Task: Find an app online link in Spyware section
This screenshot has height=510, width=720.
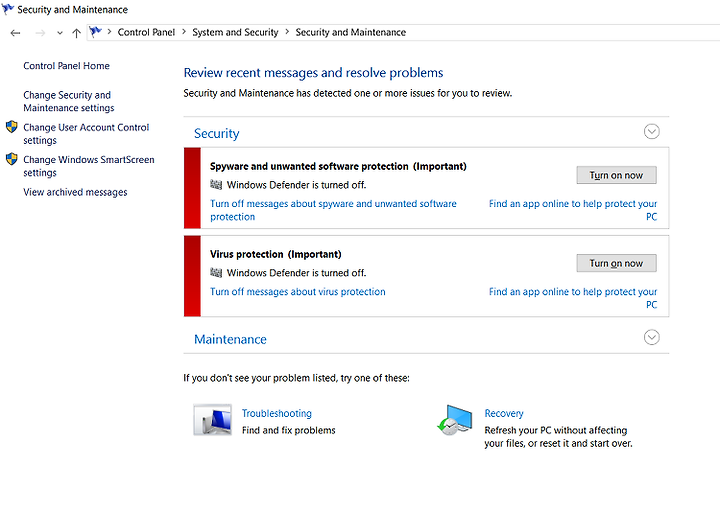Action: (573, 210)
